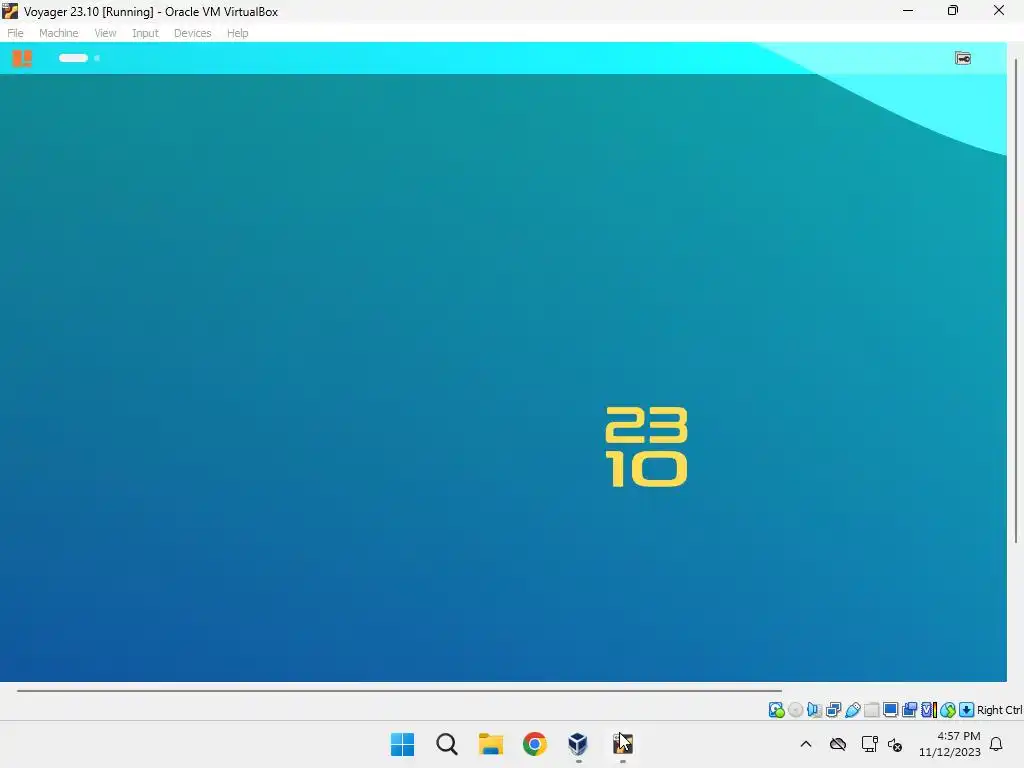Open the Machine menu
Viewport: 1024px width, 768px height.
pos(58,33)
